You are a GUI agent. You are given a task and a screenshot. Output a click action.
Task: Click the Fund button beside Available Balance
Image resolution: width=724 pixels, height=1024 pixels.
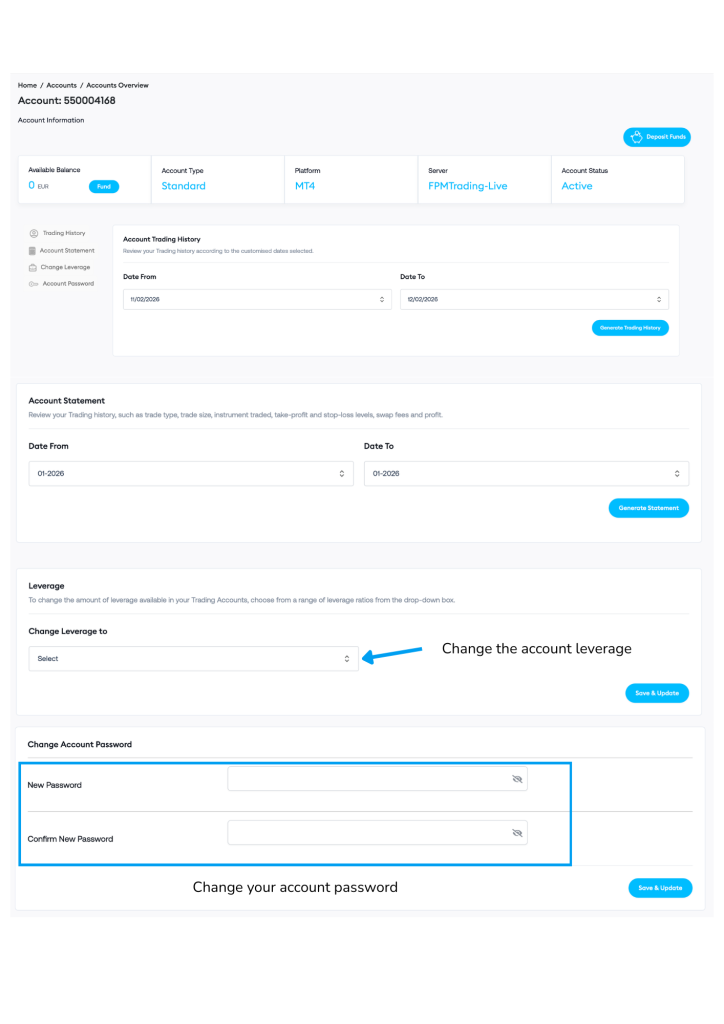pos(104,186)
